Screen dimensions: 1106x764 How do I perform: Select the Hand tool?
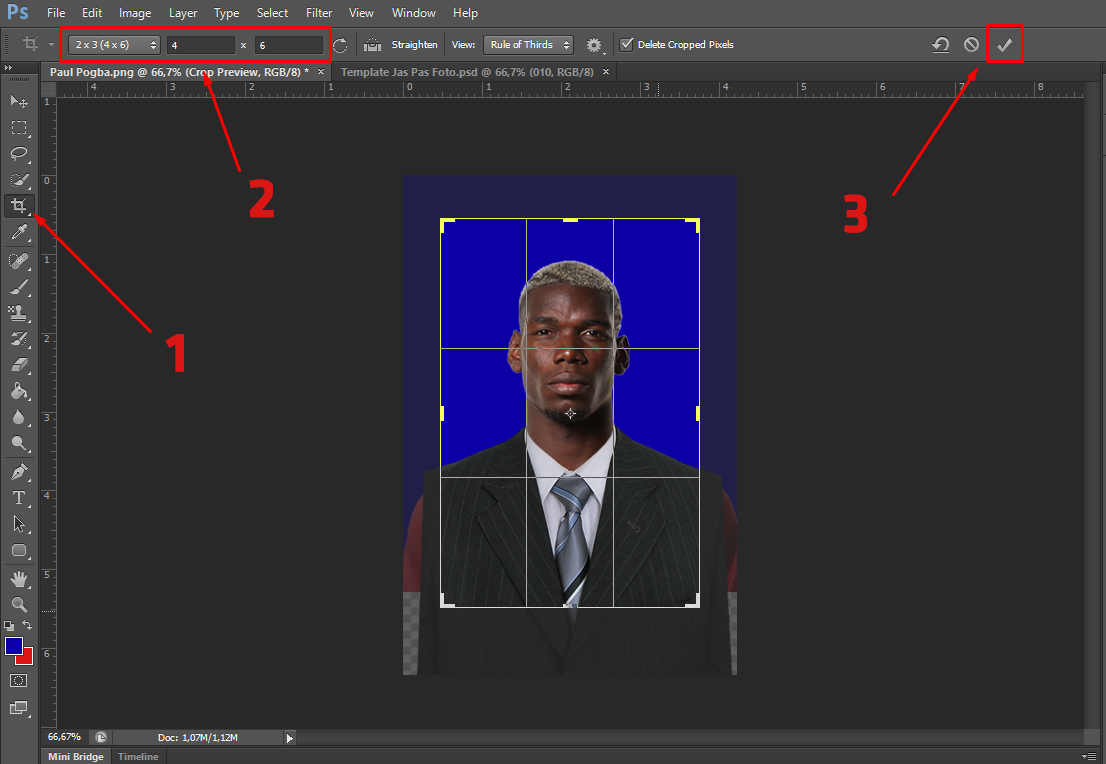coord(19,579)
